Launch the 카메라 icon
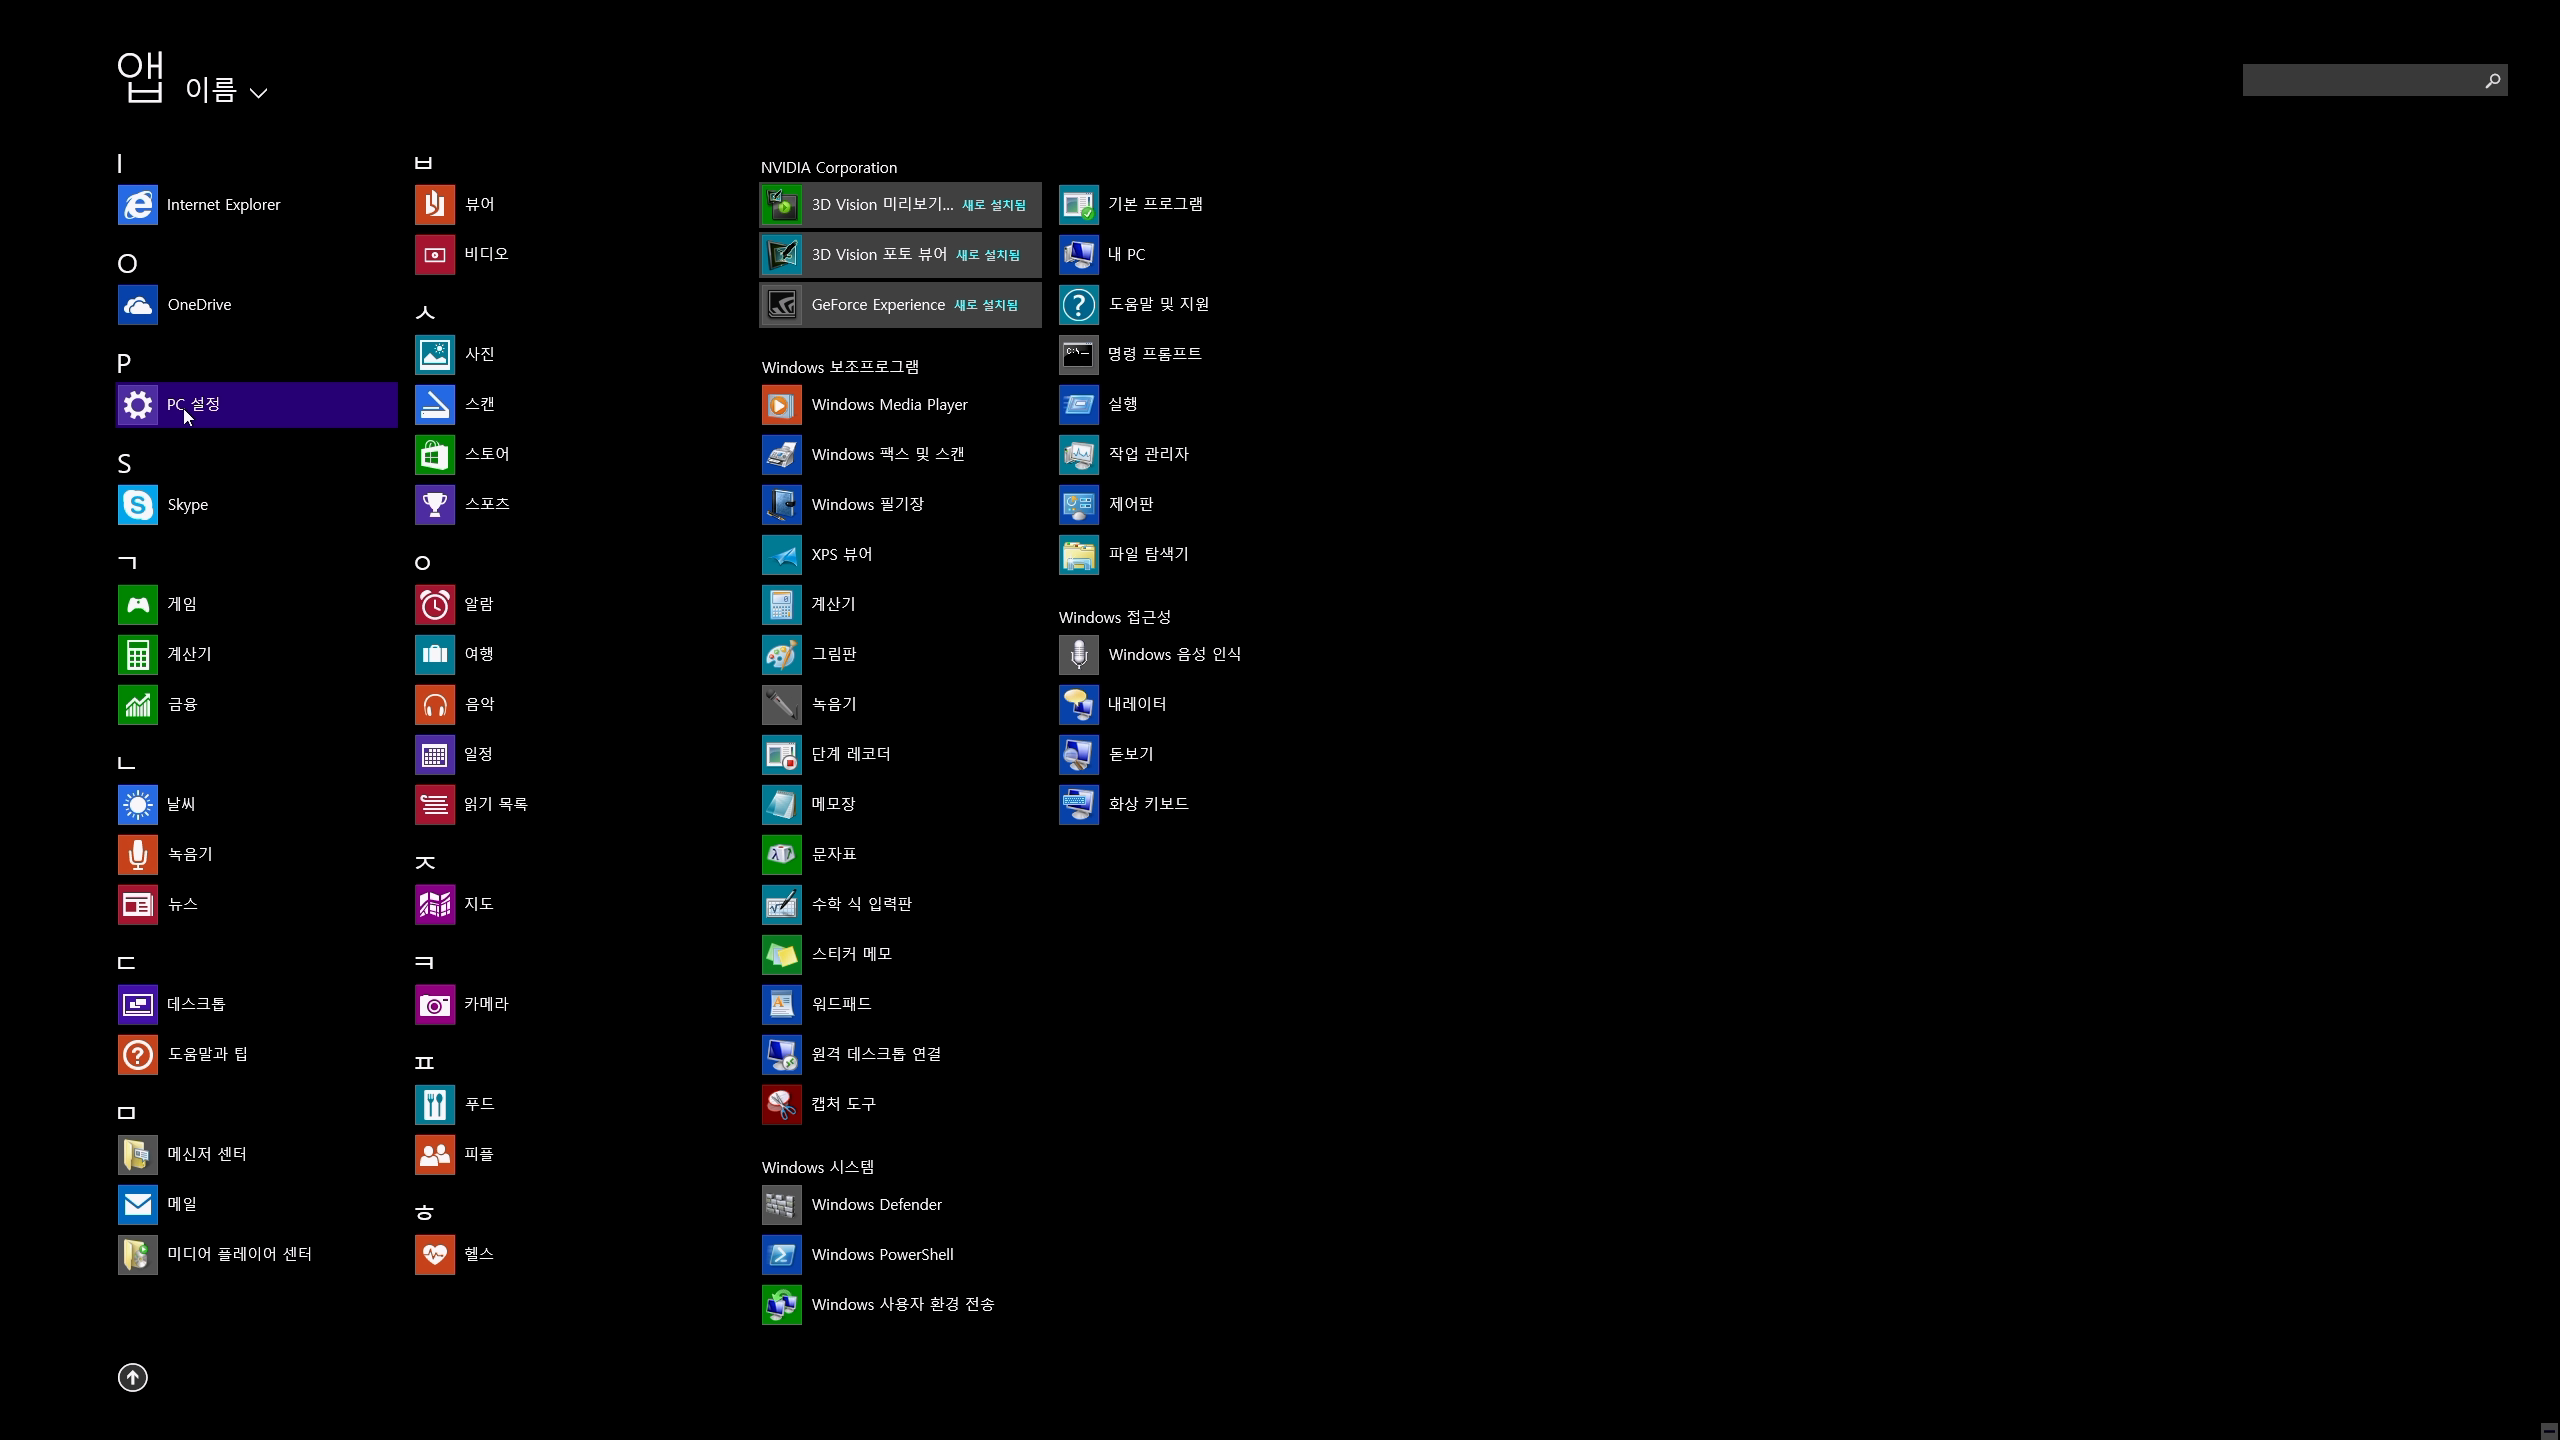The image size is (2560, 1440). pyautogui.click(x=435, y=1005)
